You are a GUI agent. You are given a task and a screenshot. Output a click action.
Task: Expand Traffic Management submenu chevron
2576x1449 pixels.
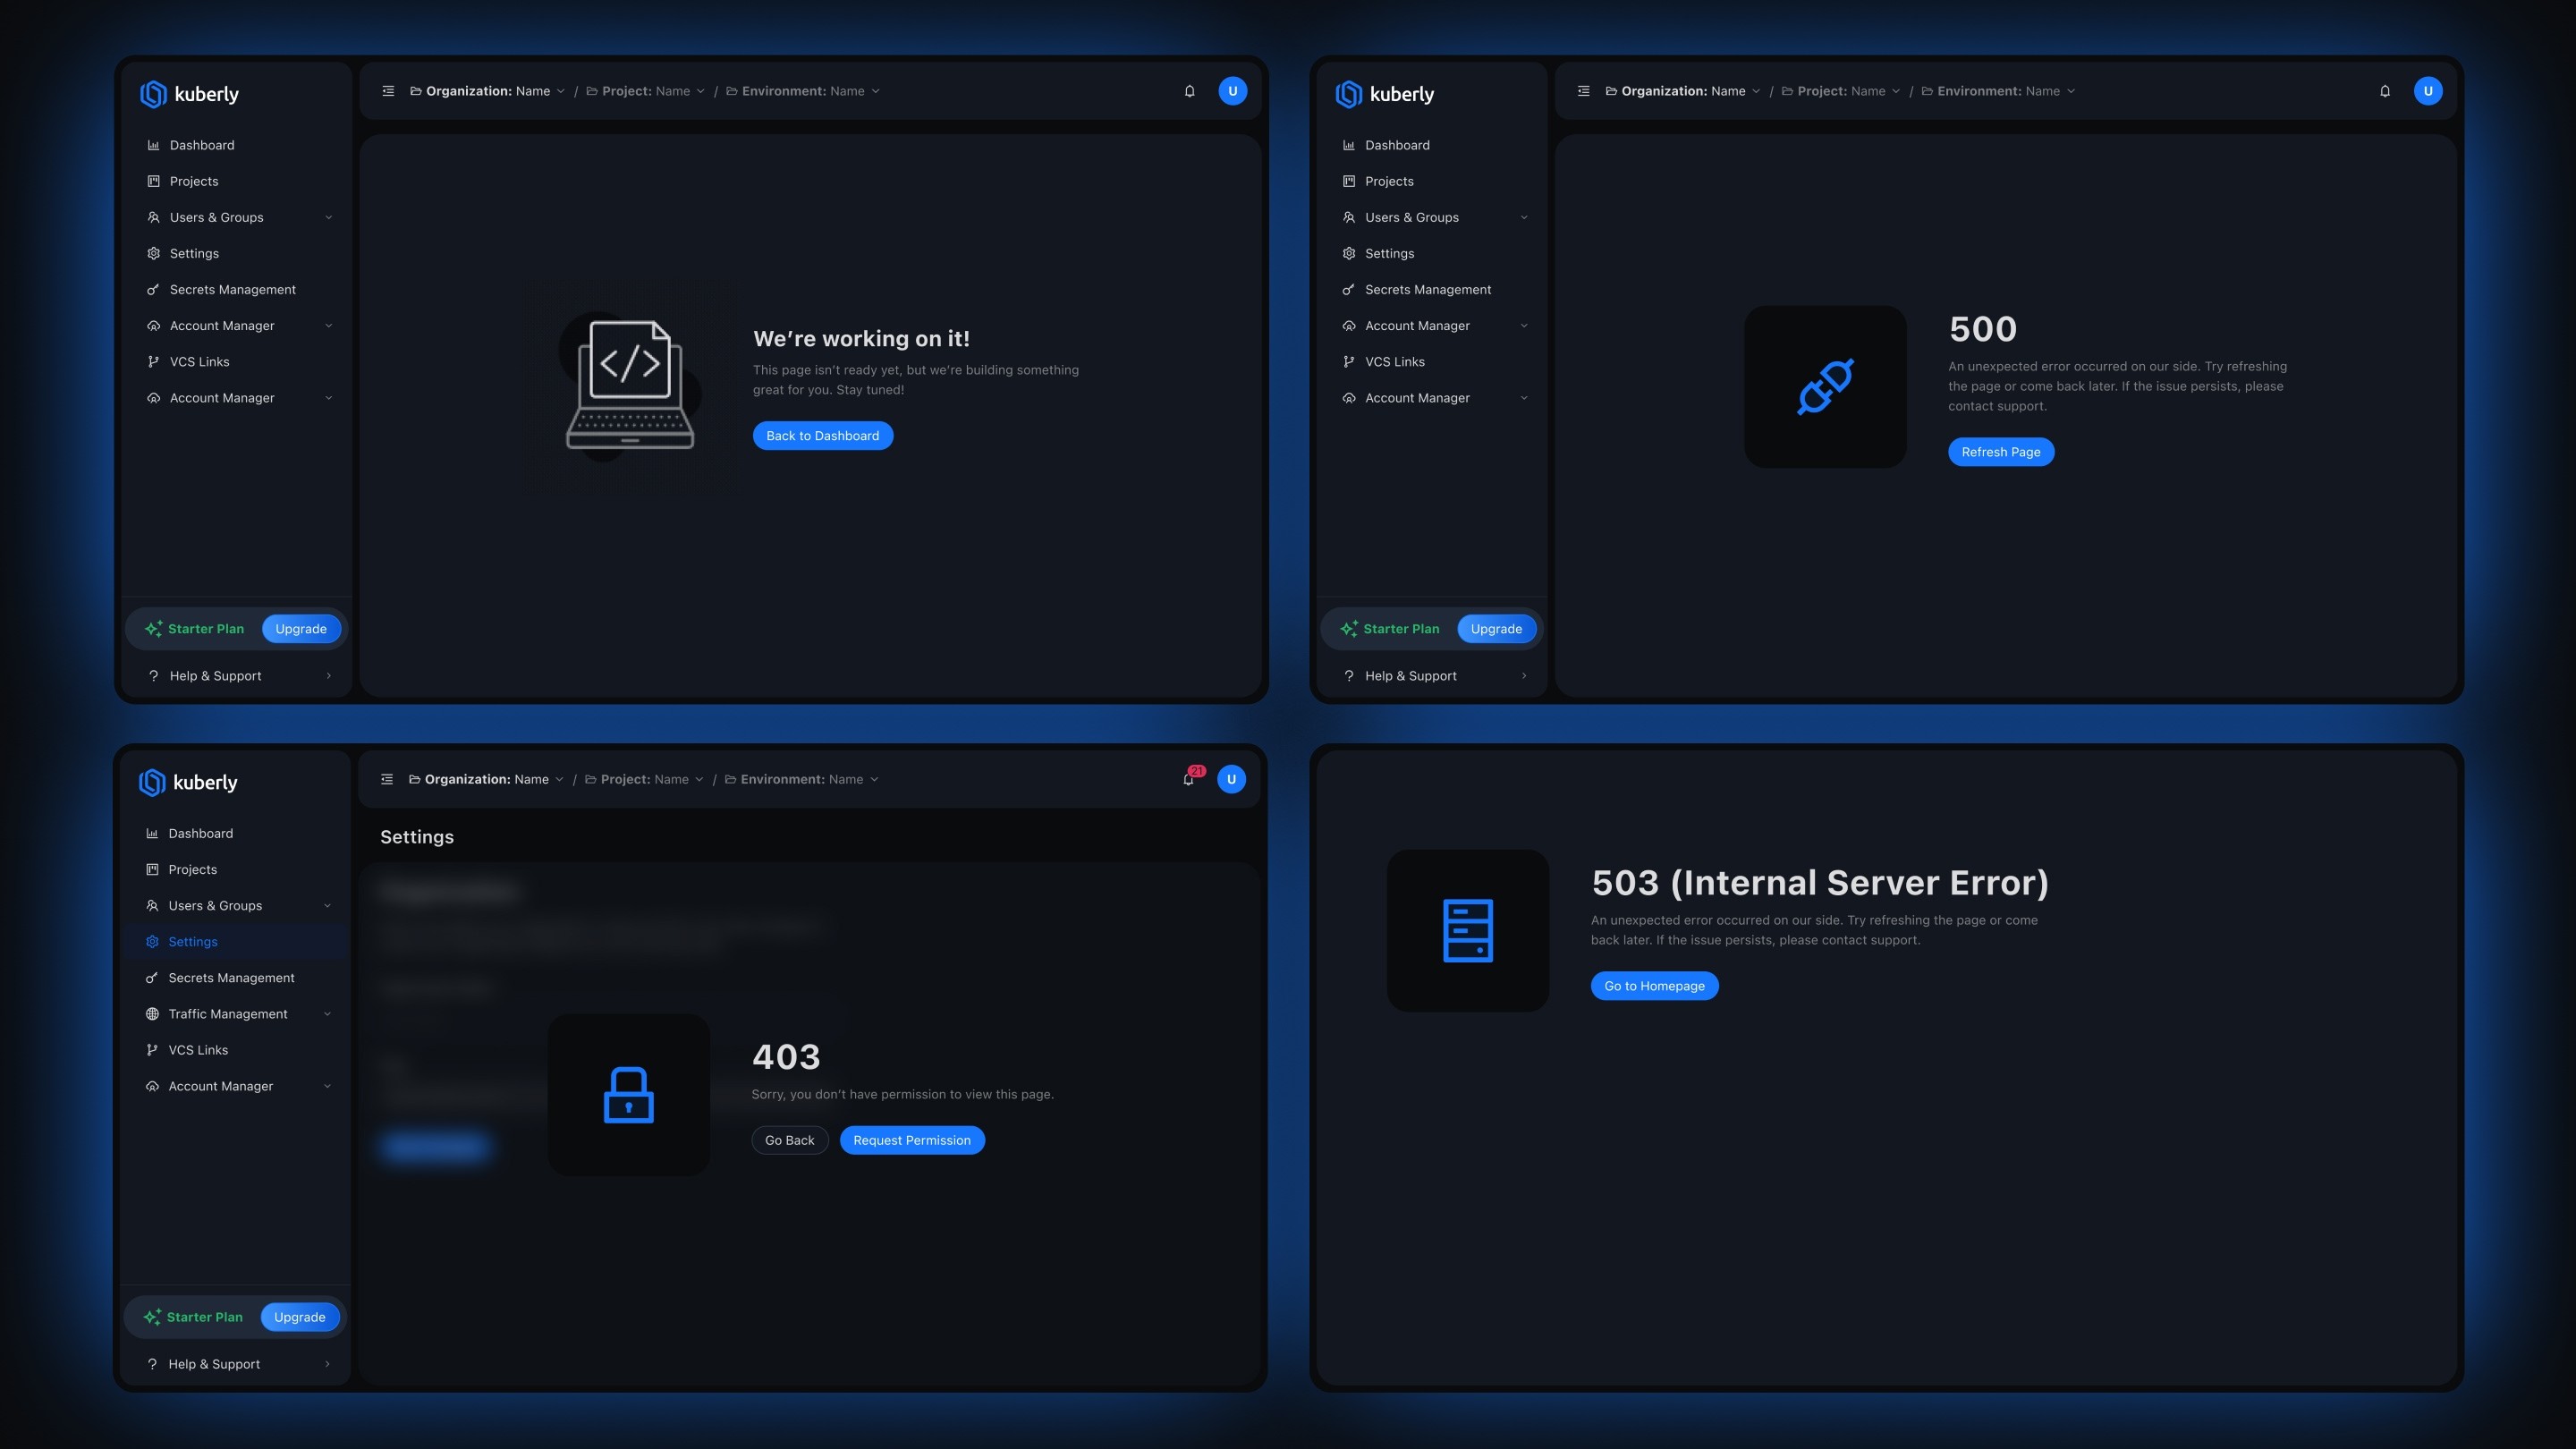click(327, 1014)
